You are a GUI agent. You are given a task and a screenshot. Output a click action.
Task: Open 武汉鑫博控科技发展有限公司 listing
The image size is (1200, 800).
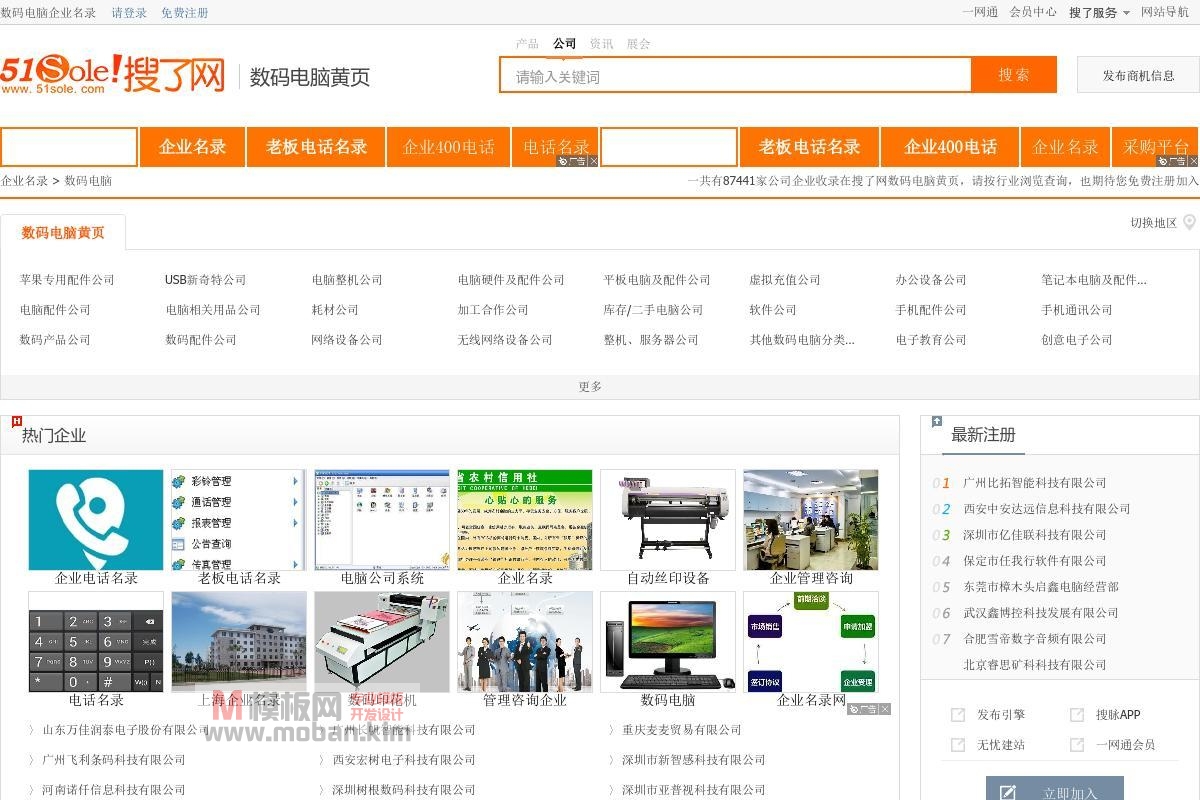coord(1041,613)
